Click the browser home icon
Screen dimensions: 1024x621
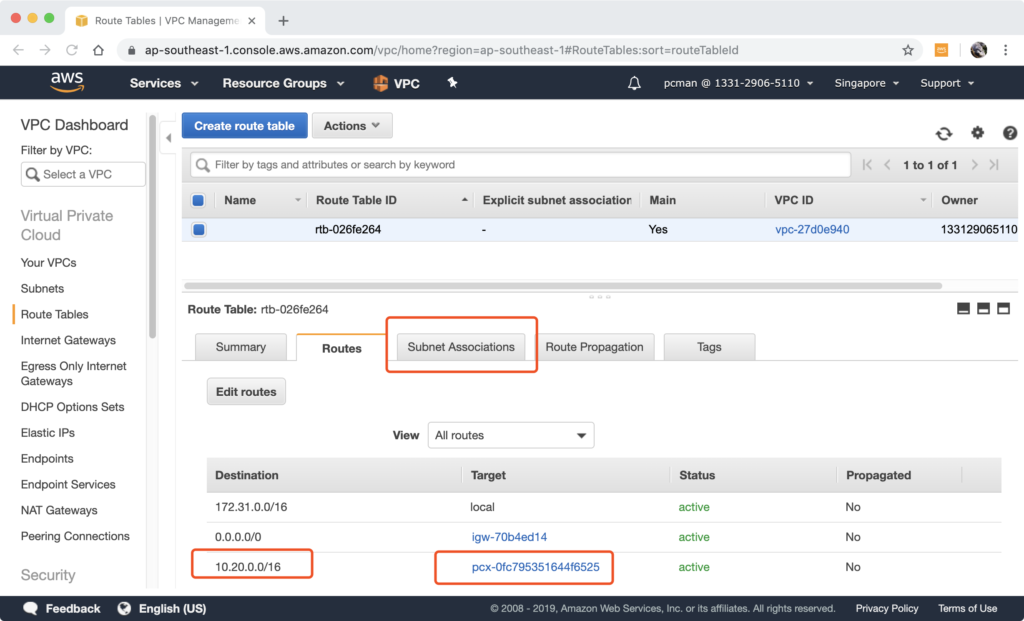click(x=98, y=50)
